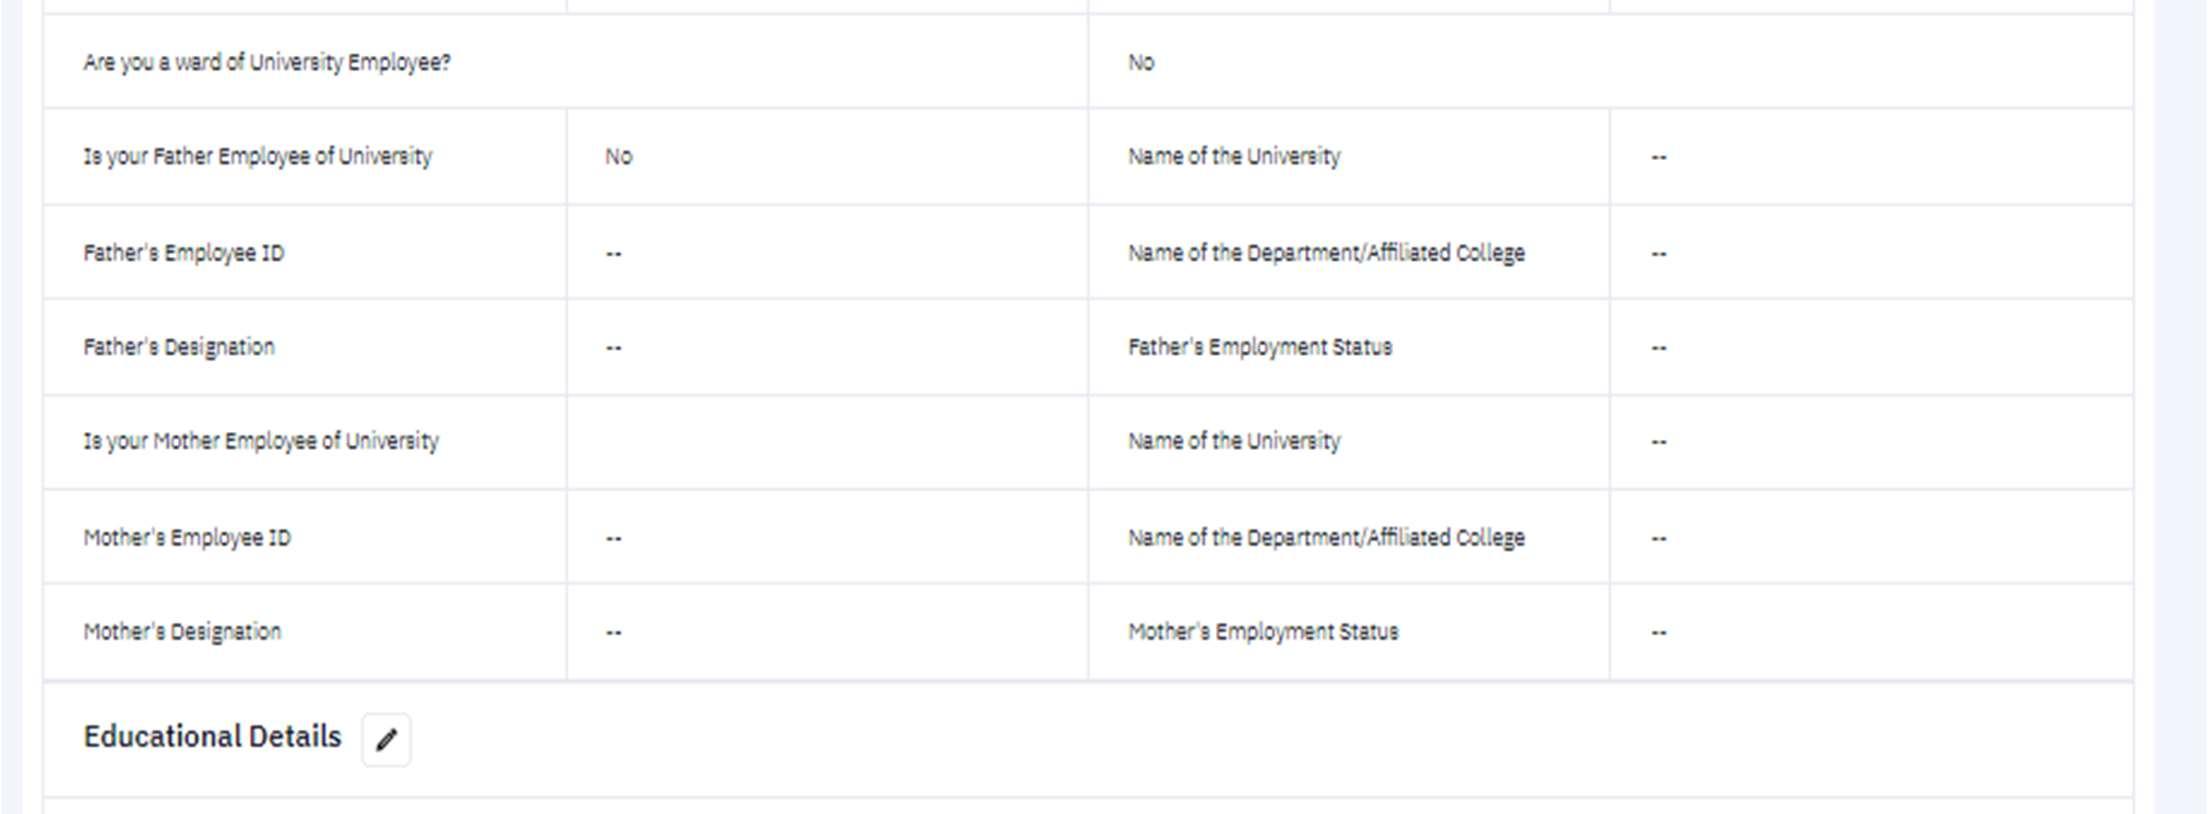Click the Father's Employment Status label

coord(1260,347)
